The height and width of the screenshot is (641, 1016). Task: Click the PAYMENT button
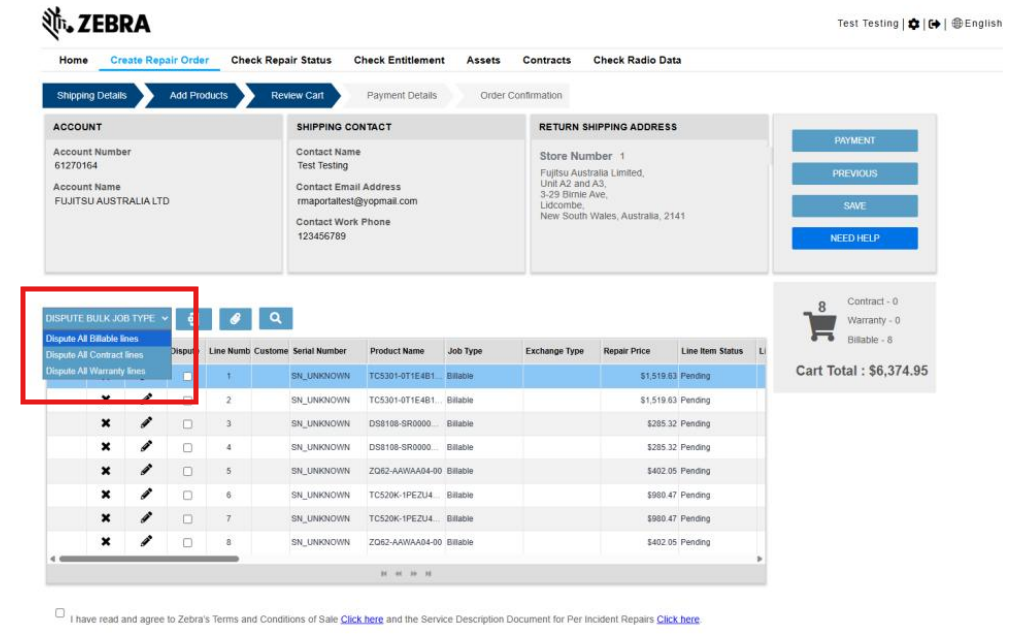coord(855,141)
